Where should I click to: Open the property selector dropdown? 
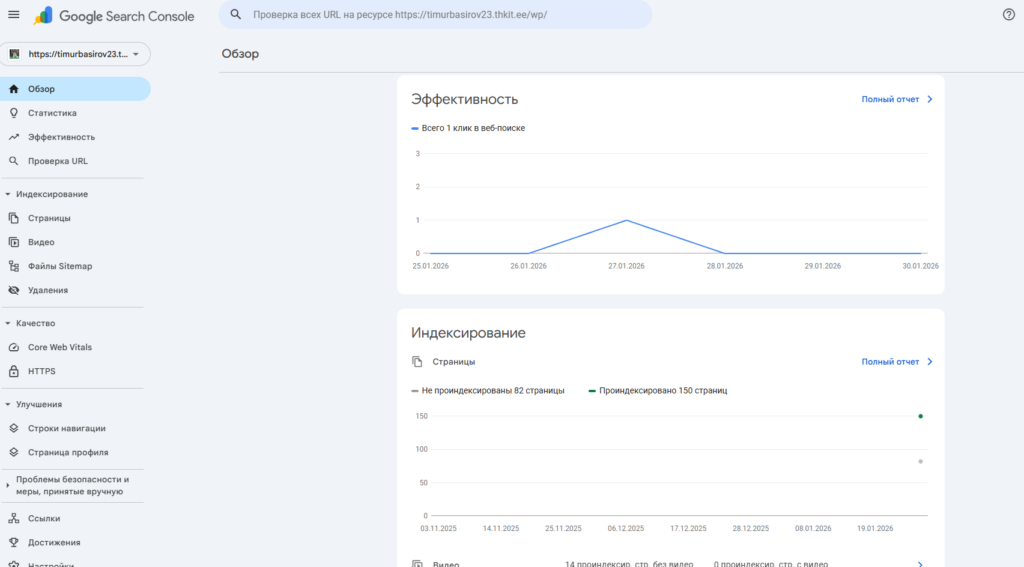75,54
